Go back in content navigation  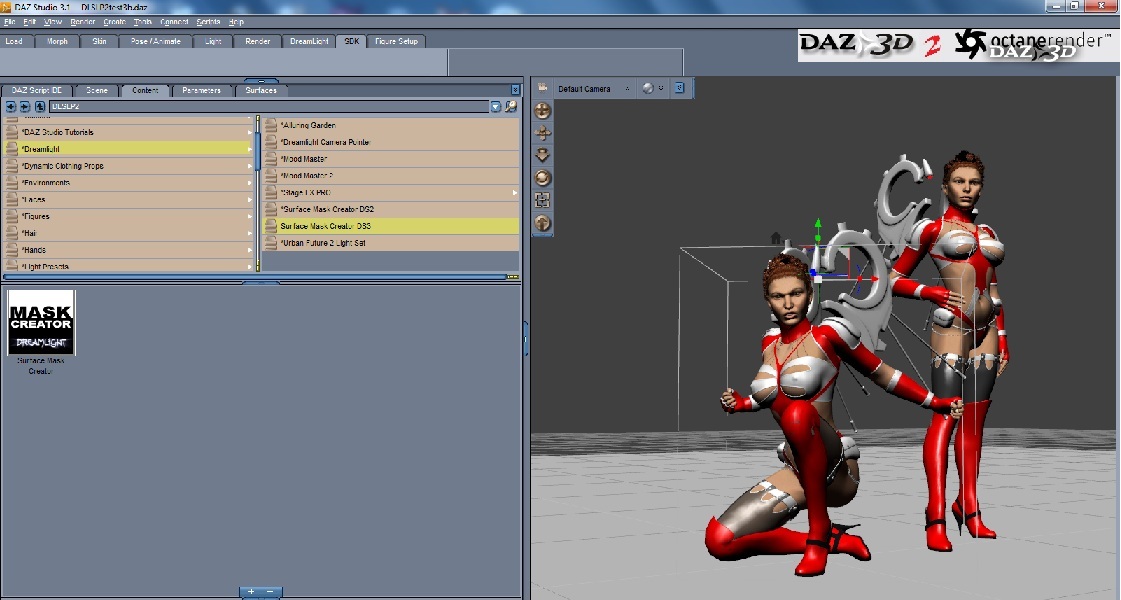(x=11, y=107)
